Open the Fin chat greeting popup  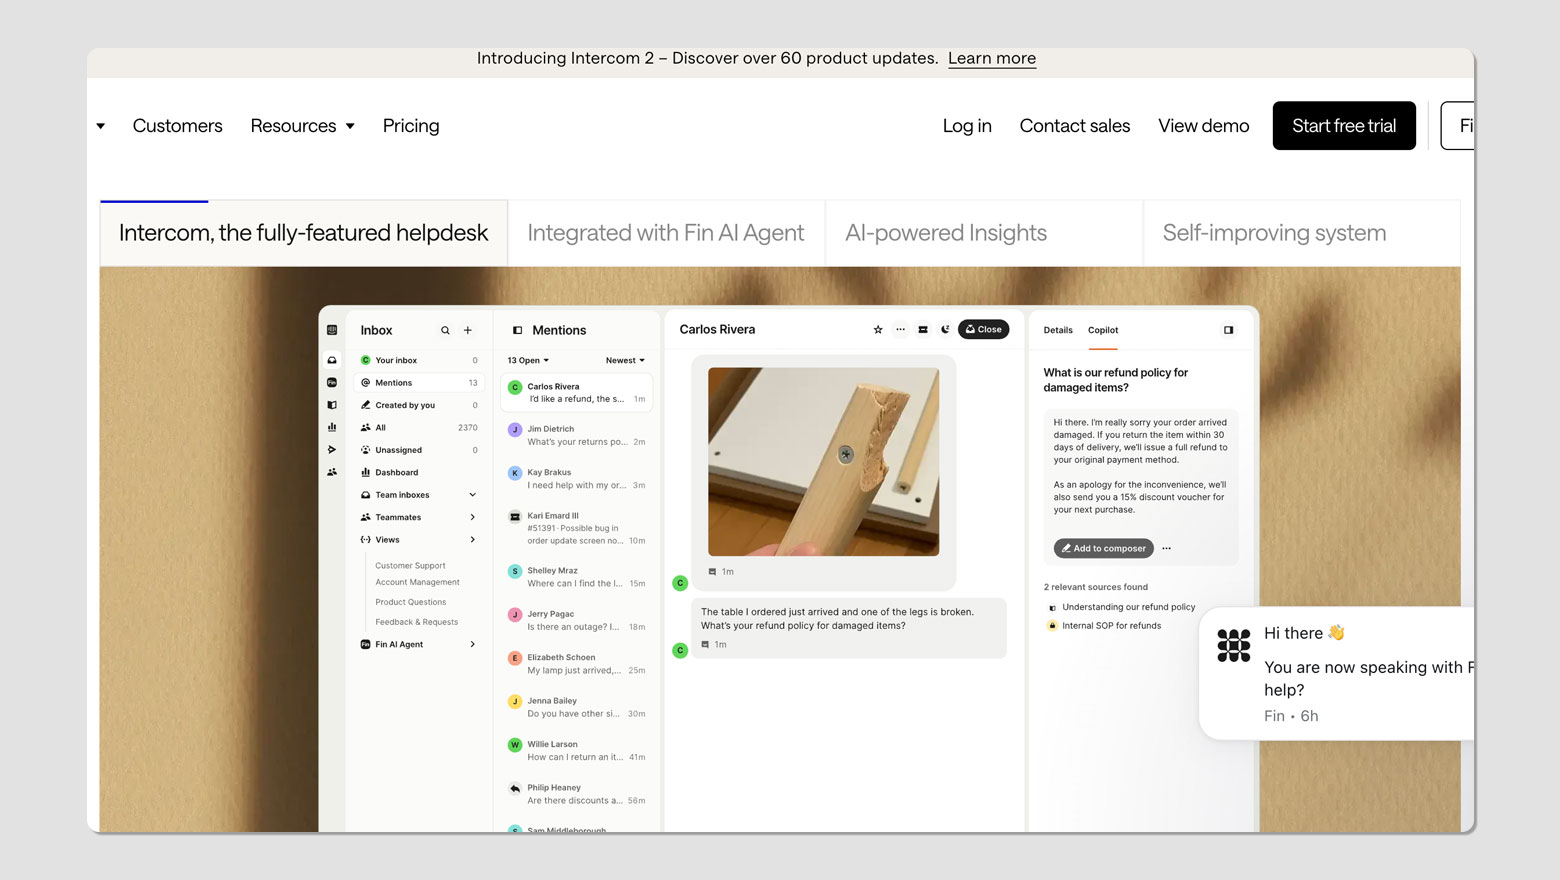[x=1337, y=673]
